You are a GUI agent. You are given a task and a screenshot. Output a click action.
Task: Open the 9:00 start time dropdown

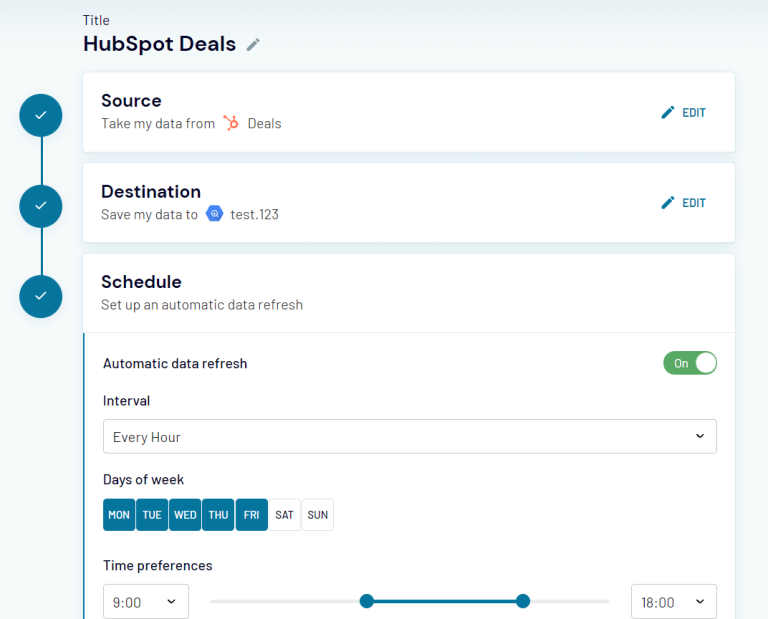[146, 602]
